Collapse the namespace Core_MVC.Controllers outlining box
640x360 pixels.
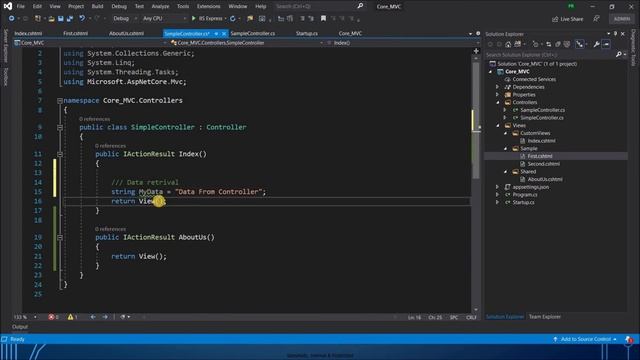coord(60,100)
